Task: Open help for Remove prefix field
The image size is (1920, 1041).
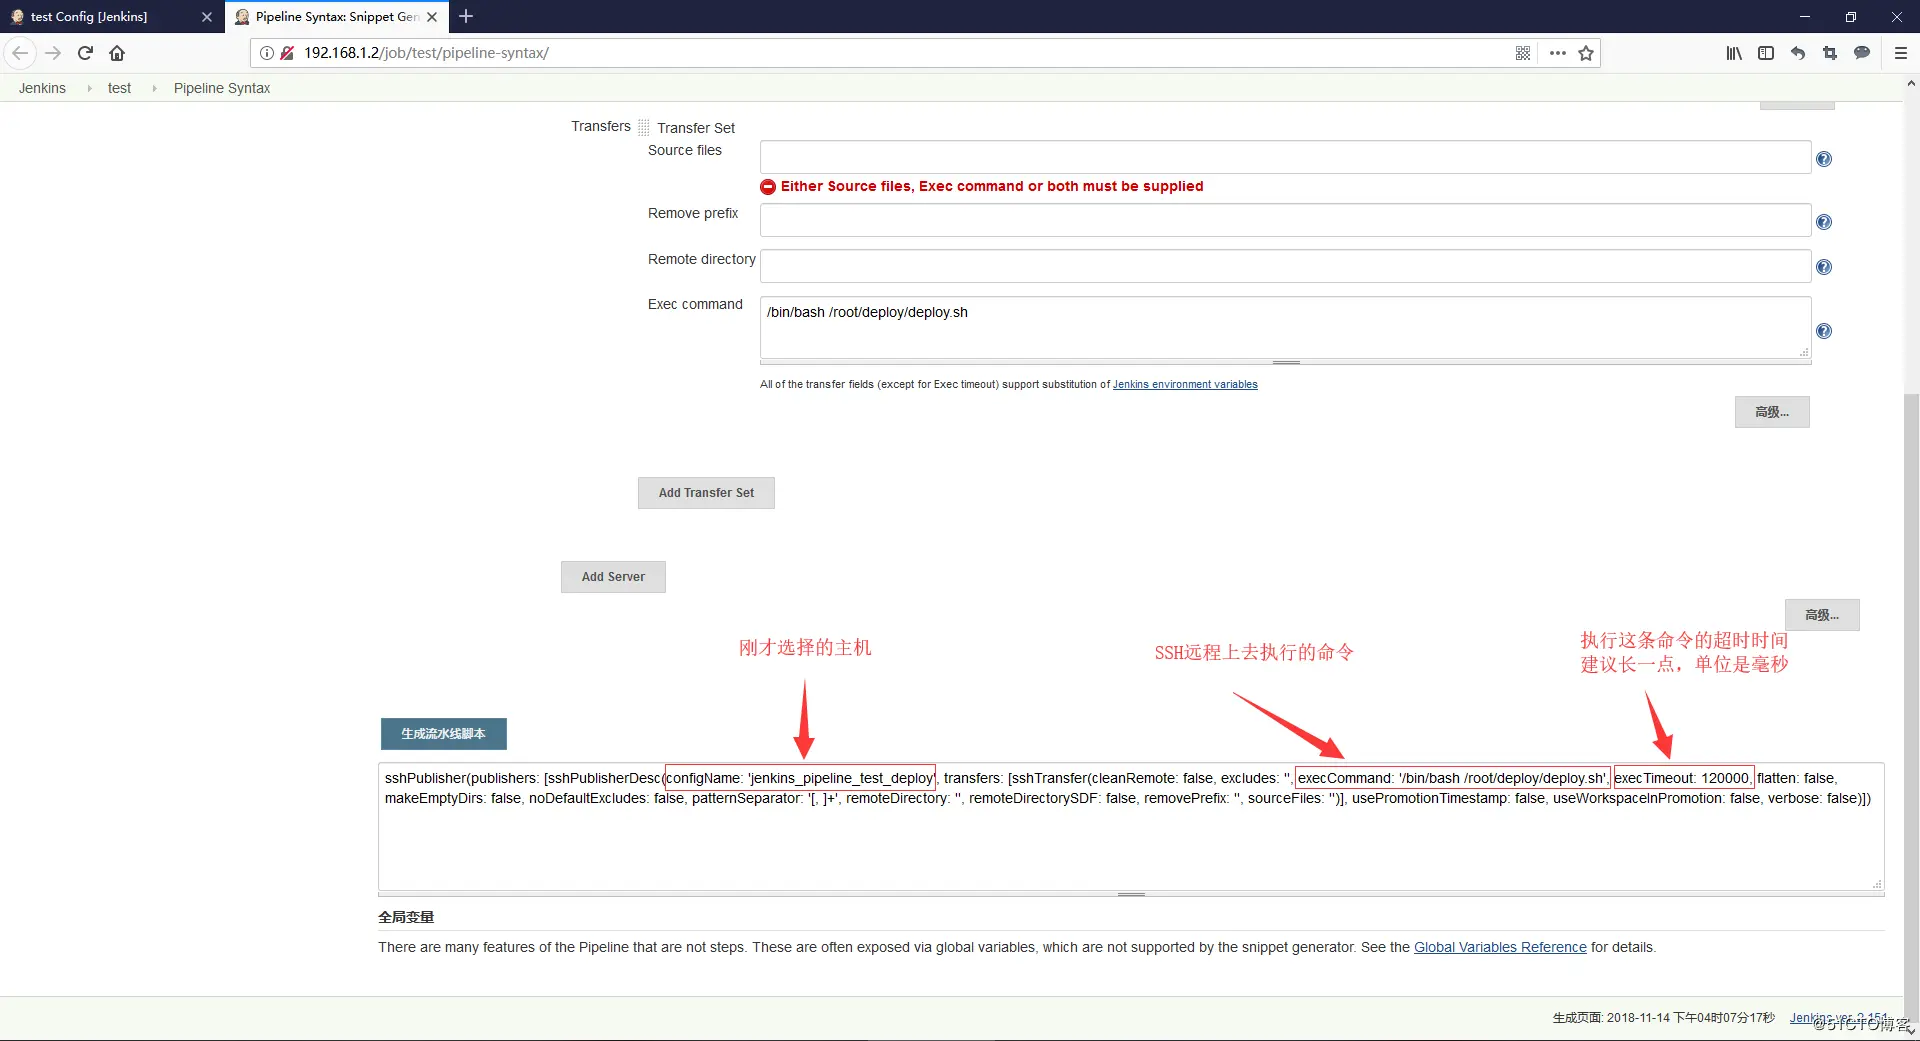Action: (x=1824, y=222)
